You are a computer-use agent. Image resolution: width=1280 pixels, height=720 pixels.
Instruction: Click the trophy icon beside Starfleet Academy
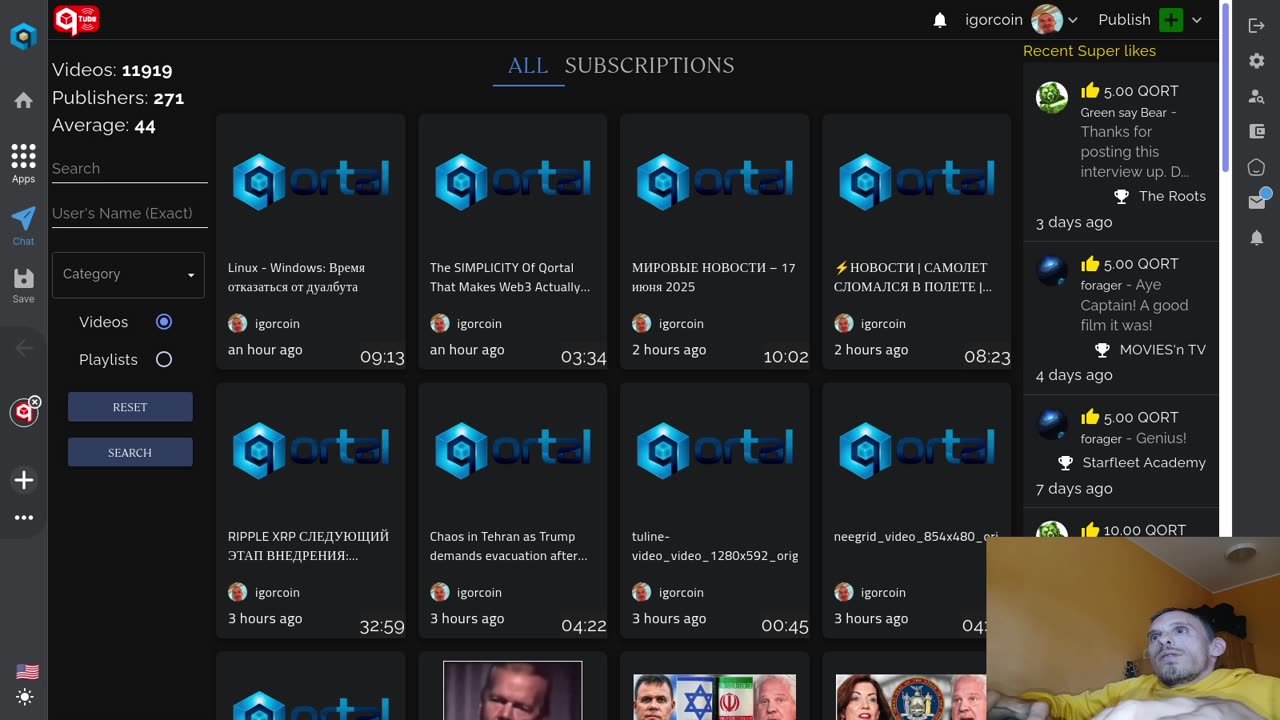[x=1065, y=463]
